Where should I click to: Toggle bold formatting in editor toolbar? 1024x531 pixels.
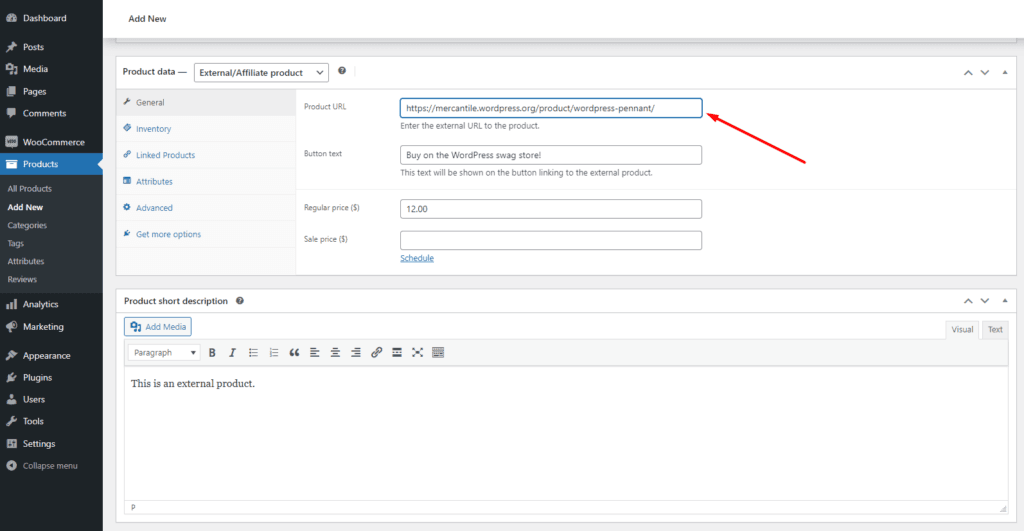pos(212,353)
